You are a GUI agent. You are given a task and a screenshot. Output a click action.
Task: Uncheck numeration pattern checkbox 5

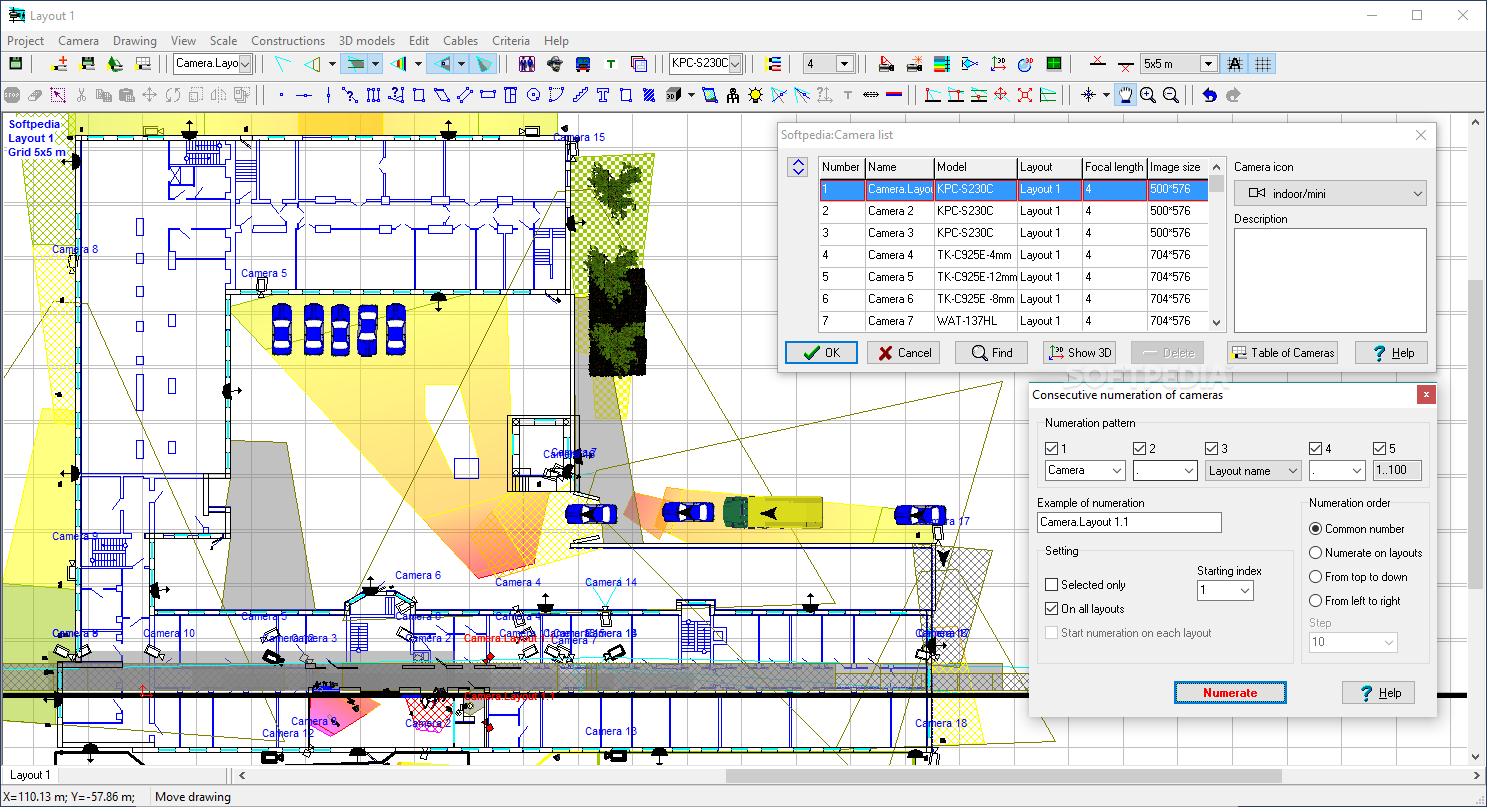click(x=1379, y=449)
